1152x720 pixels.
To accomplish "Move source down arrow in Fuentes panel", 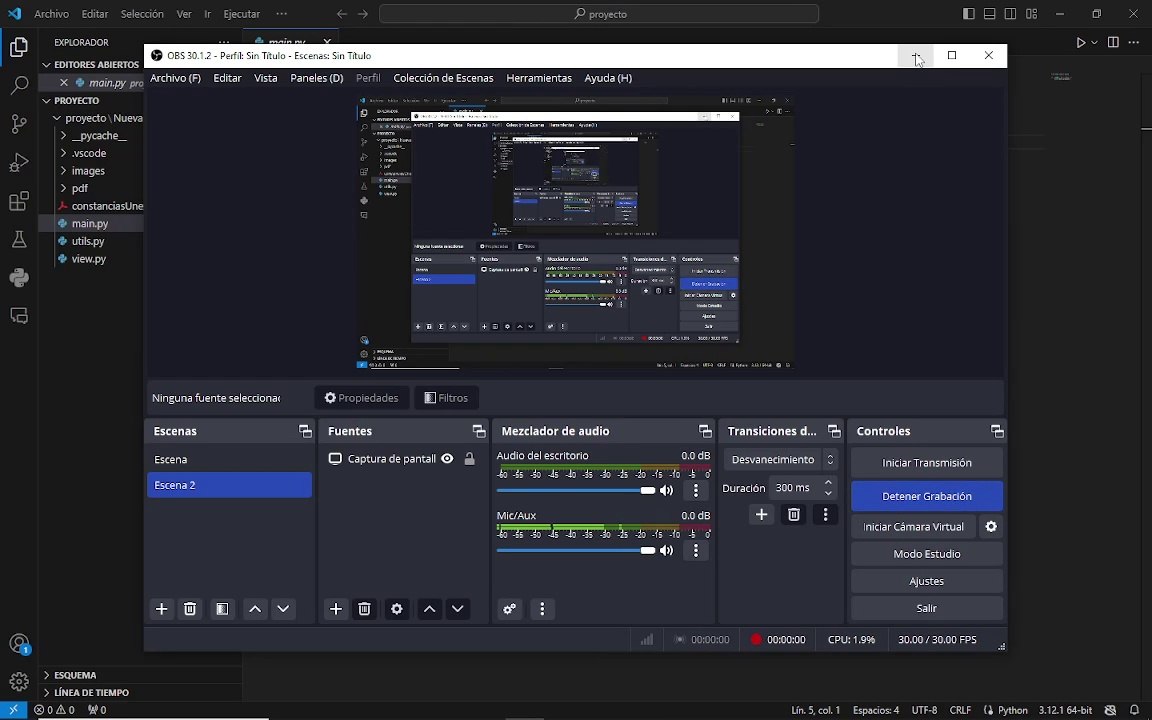I will click(458, 609).
